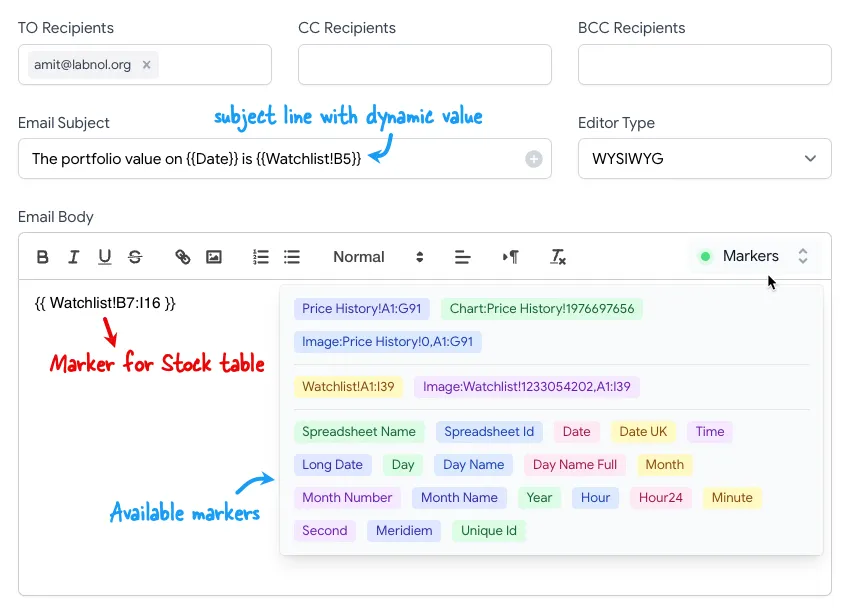This screenshot has height=614, width=848.
Task: Apply strikethrough formatting to text
Action: coord(135,257)
